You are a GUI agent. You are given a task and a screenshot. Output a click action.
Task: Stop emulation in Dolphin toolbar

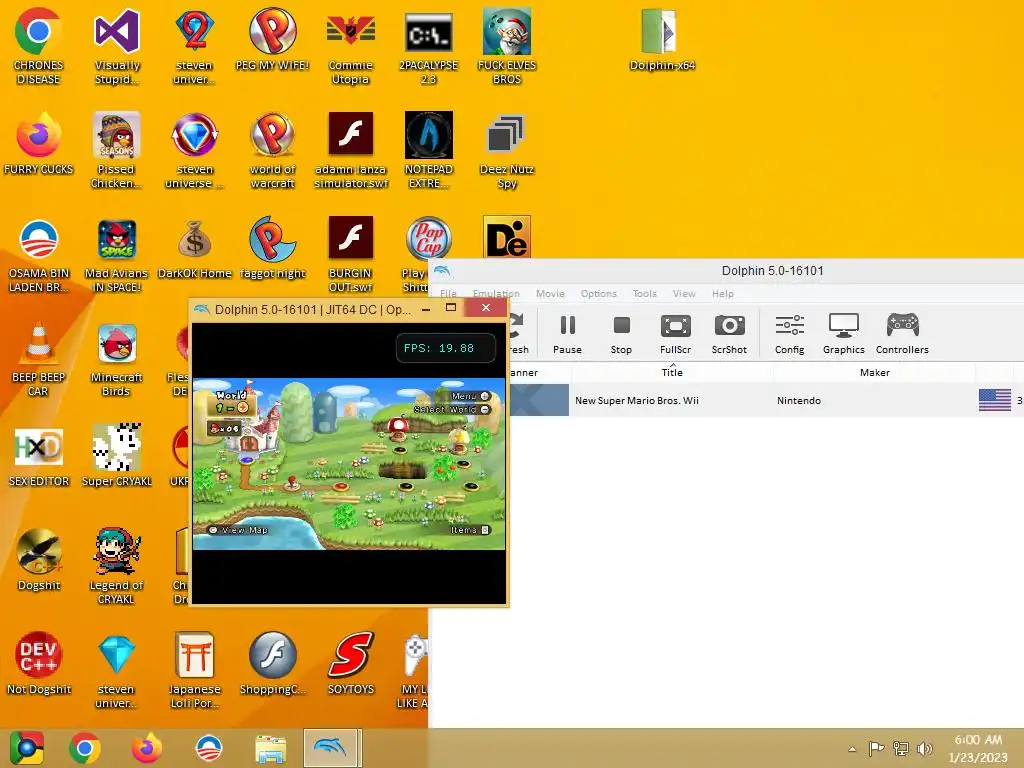(621, 334)
